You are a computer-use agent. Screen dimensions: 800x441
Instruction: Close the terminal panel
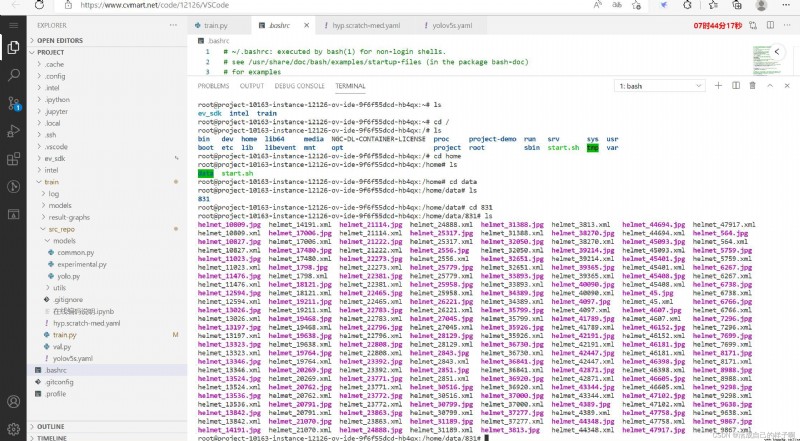point(787,86)
